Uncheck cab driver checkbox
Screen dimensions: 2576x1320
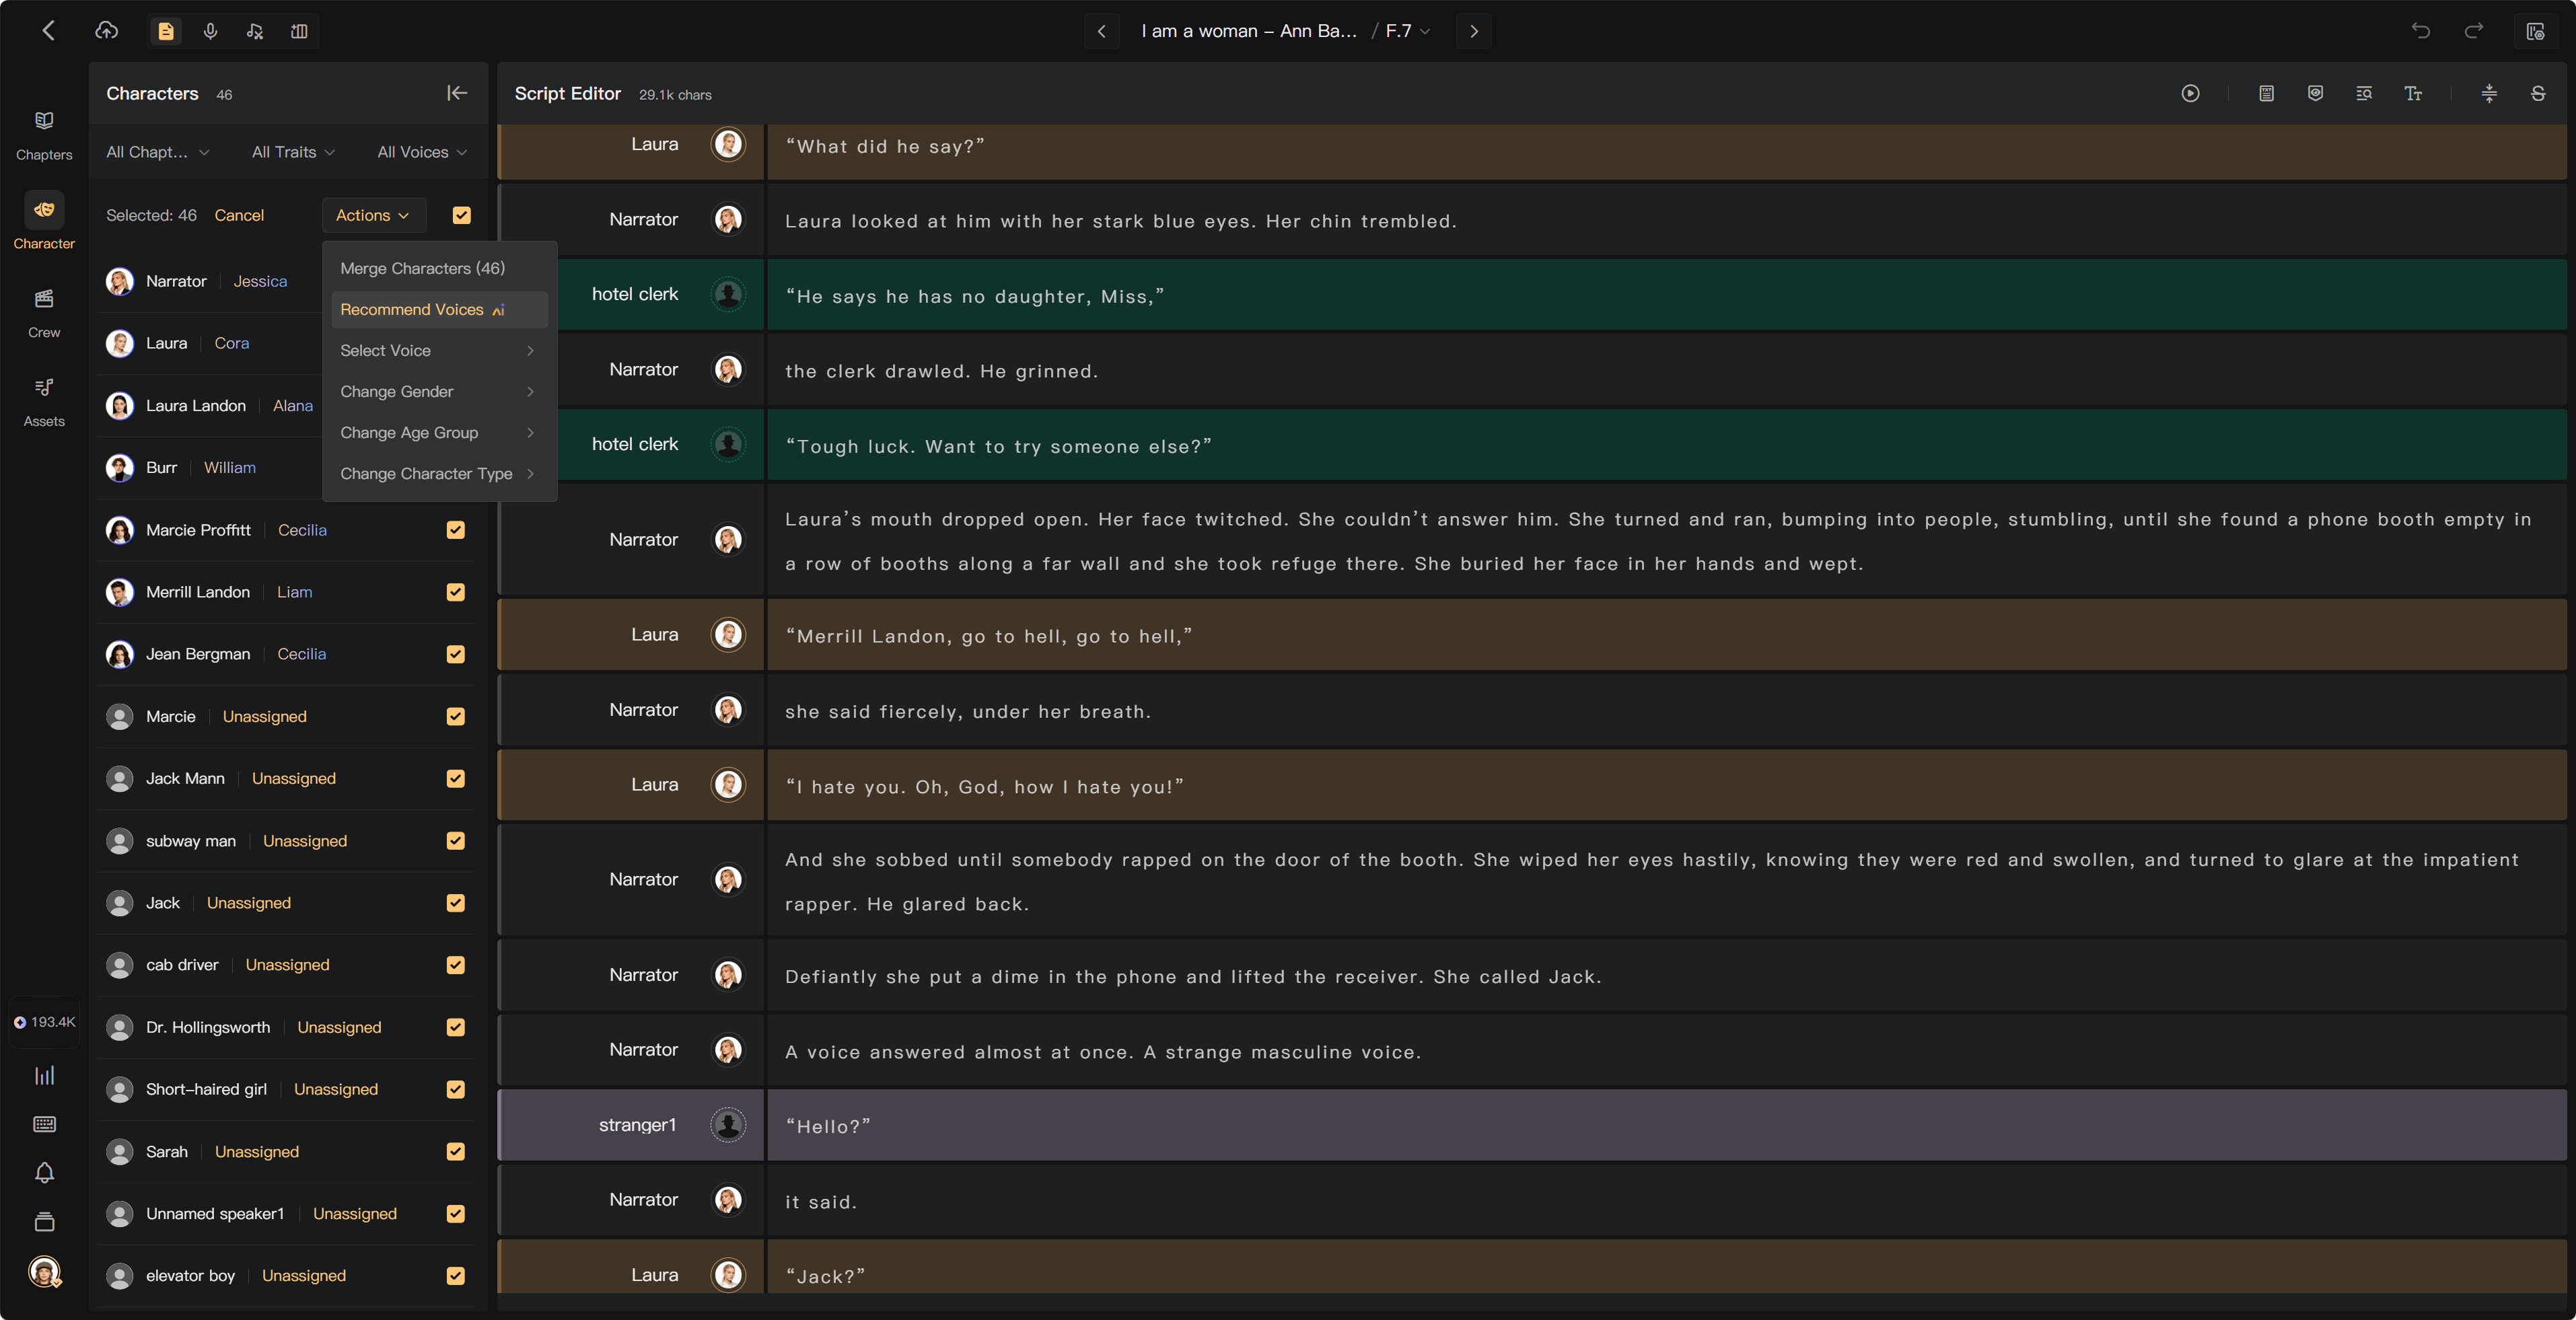click(455, 965)
